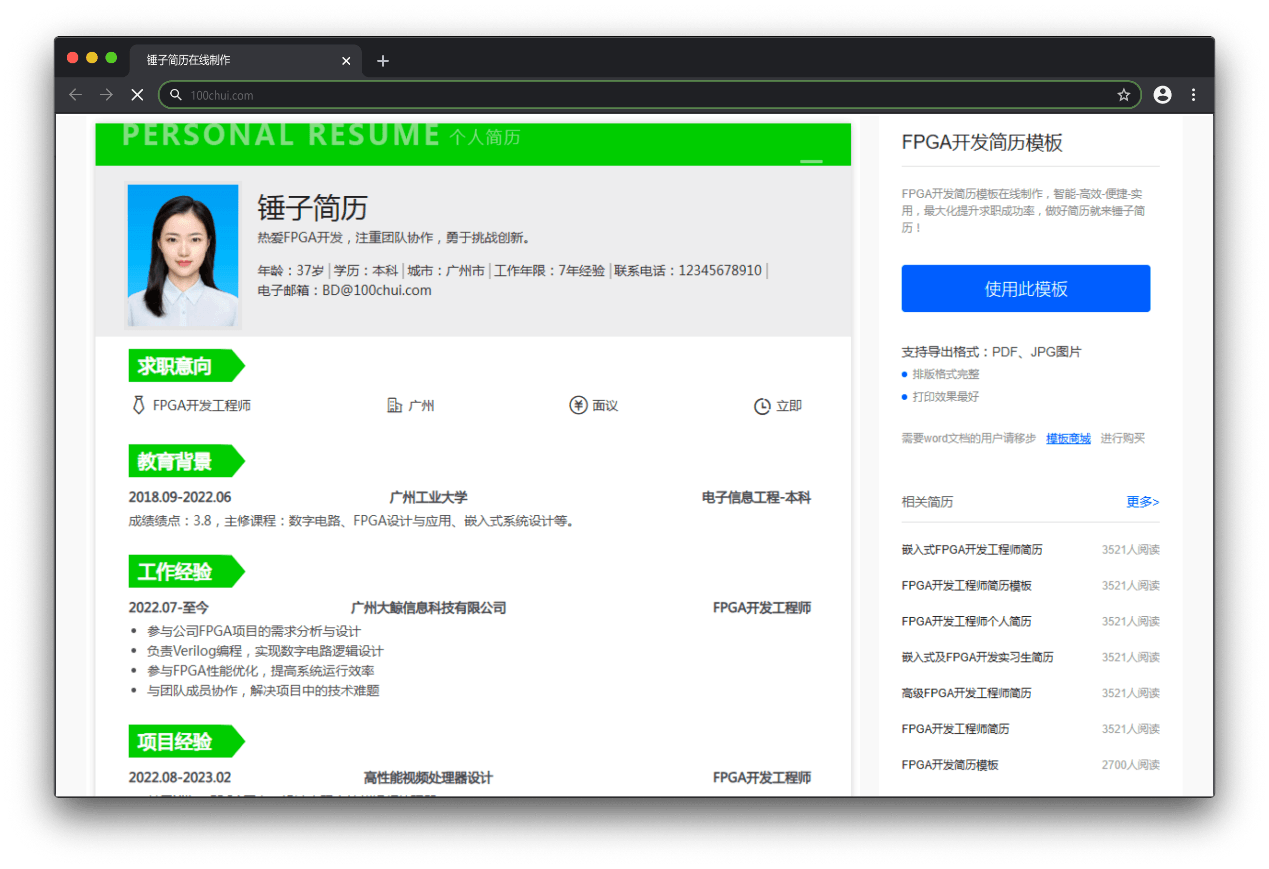The image size is (1269, 869).
Task: Open the 模板商城 link
Action: point(1068,438)
